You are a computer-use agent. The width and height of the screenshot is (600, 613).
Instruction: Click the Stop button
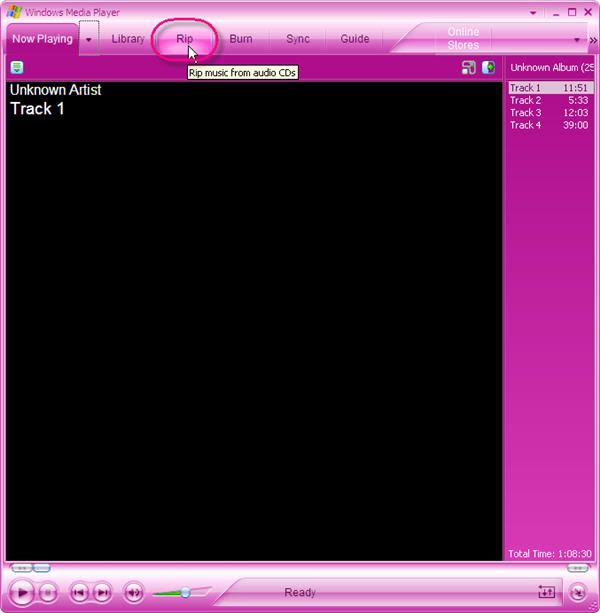point(48,593)
